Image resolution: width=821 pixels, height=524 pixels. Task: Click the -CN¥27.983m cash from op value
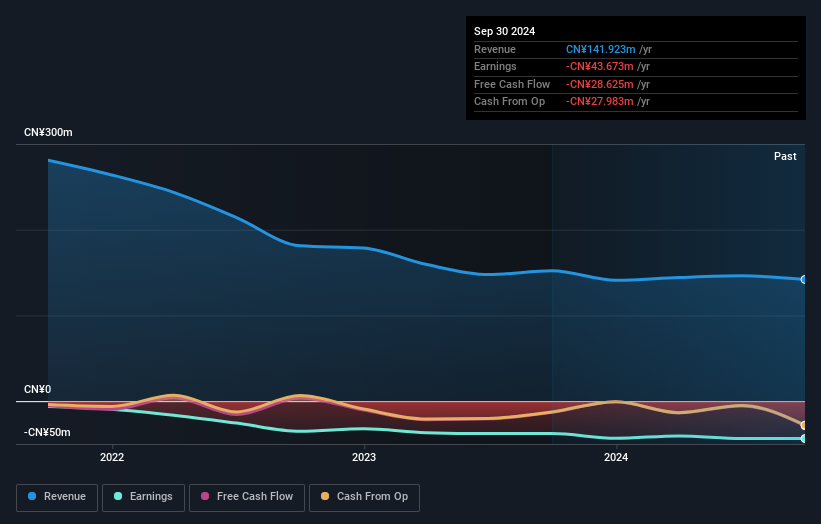[x=600, y=102]
